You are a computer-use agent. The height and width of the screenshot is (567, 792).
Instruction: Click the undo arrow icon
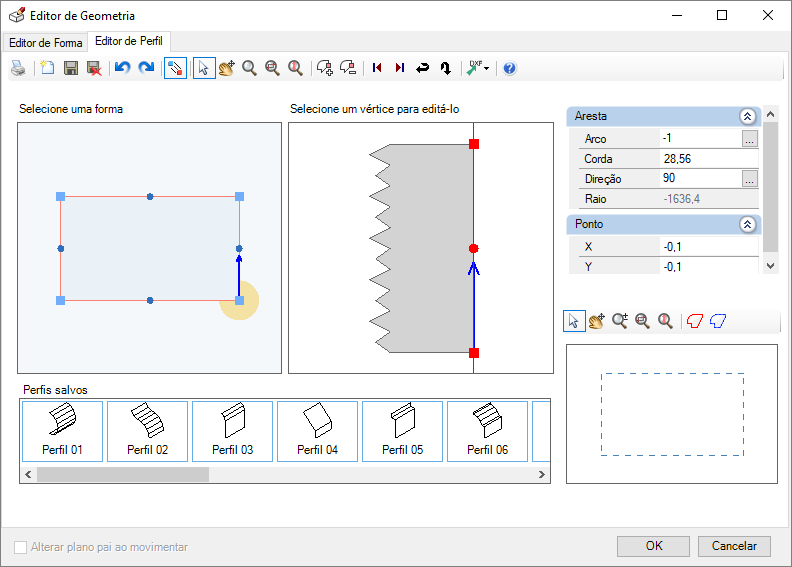122,68
